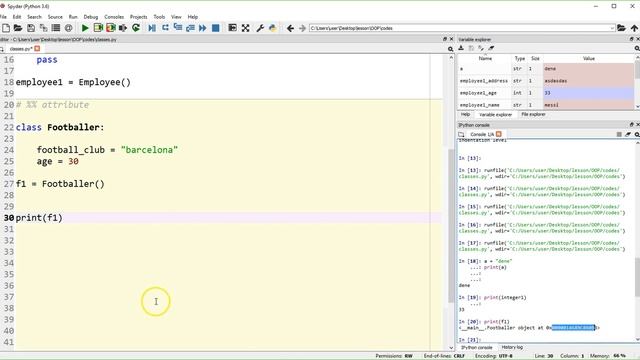Sort variables by Type column header
Screen dimensions: 640x360
(520, 59)
